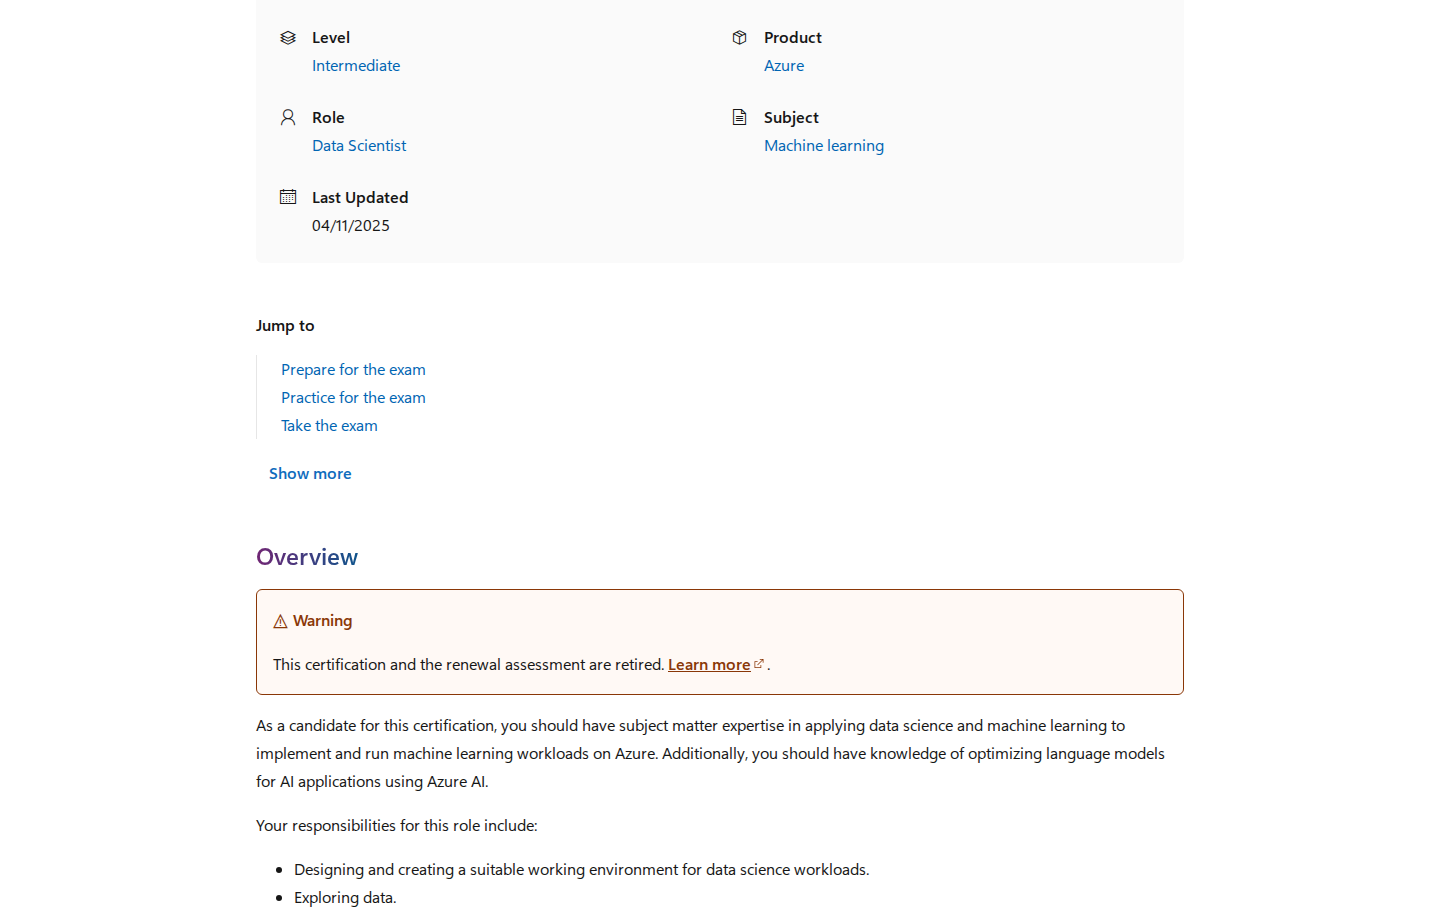Click the Last Updated calendar icon
This screenshot has height=910, width=1440.
(288, 197)
